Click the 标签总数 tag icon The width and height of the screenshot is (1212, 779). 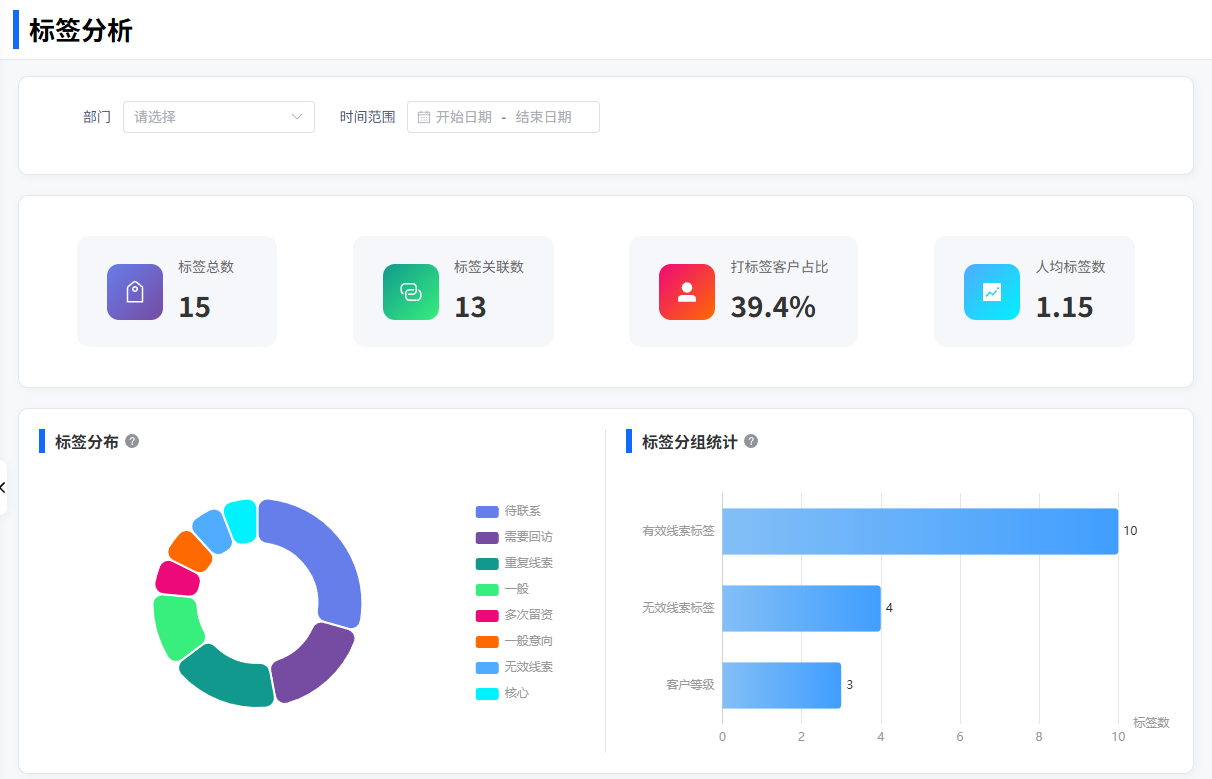135,292
